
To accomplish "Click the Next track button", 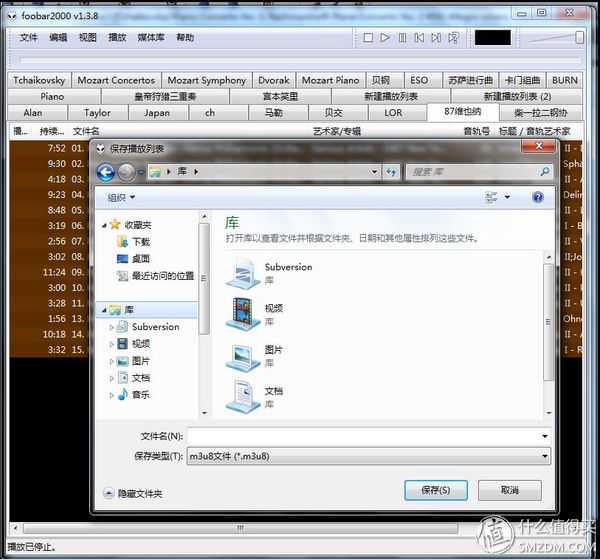I will coord(436,38).
